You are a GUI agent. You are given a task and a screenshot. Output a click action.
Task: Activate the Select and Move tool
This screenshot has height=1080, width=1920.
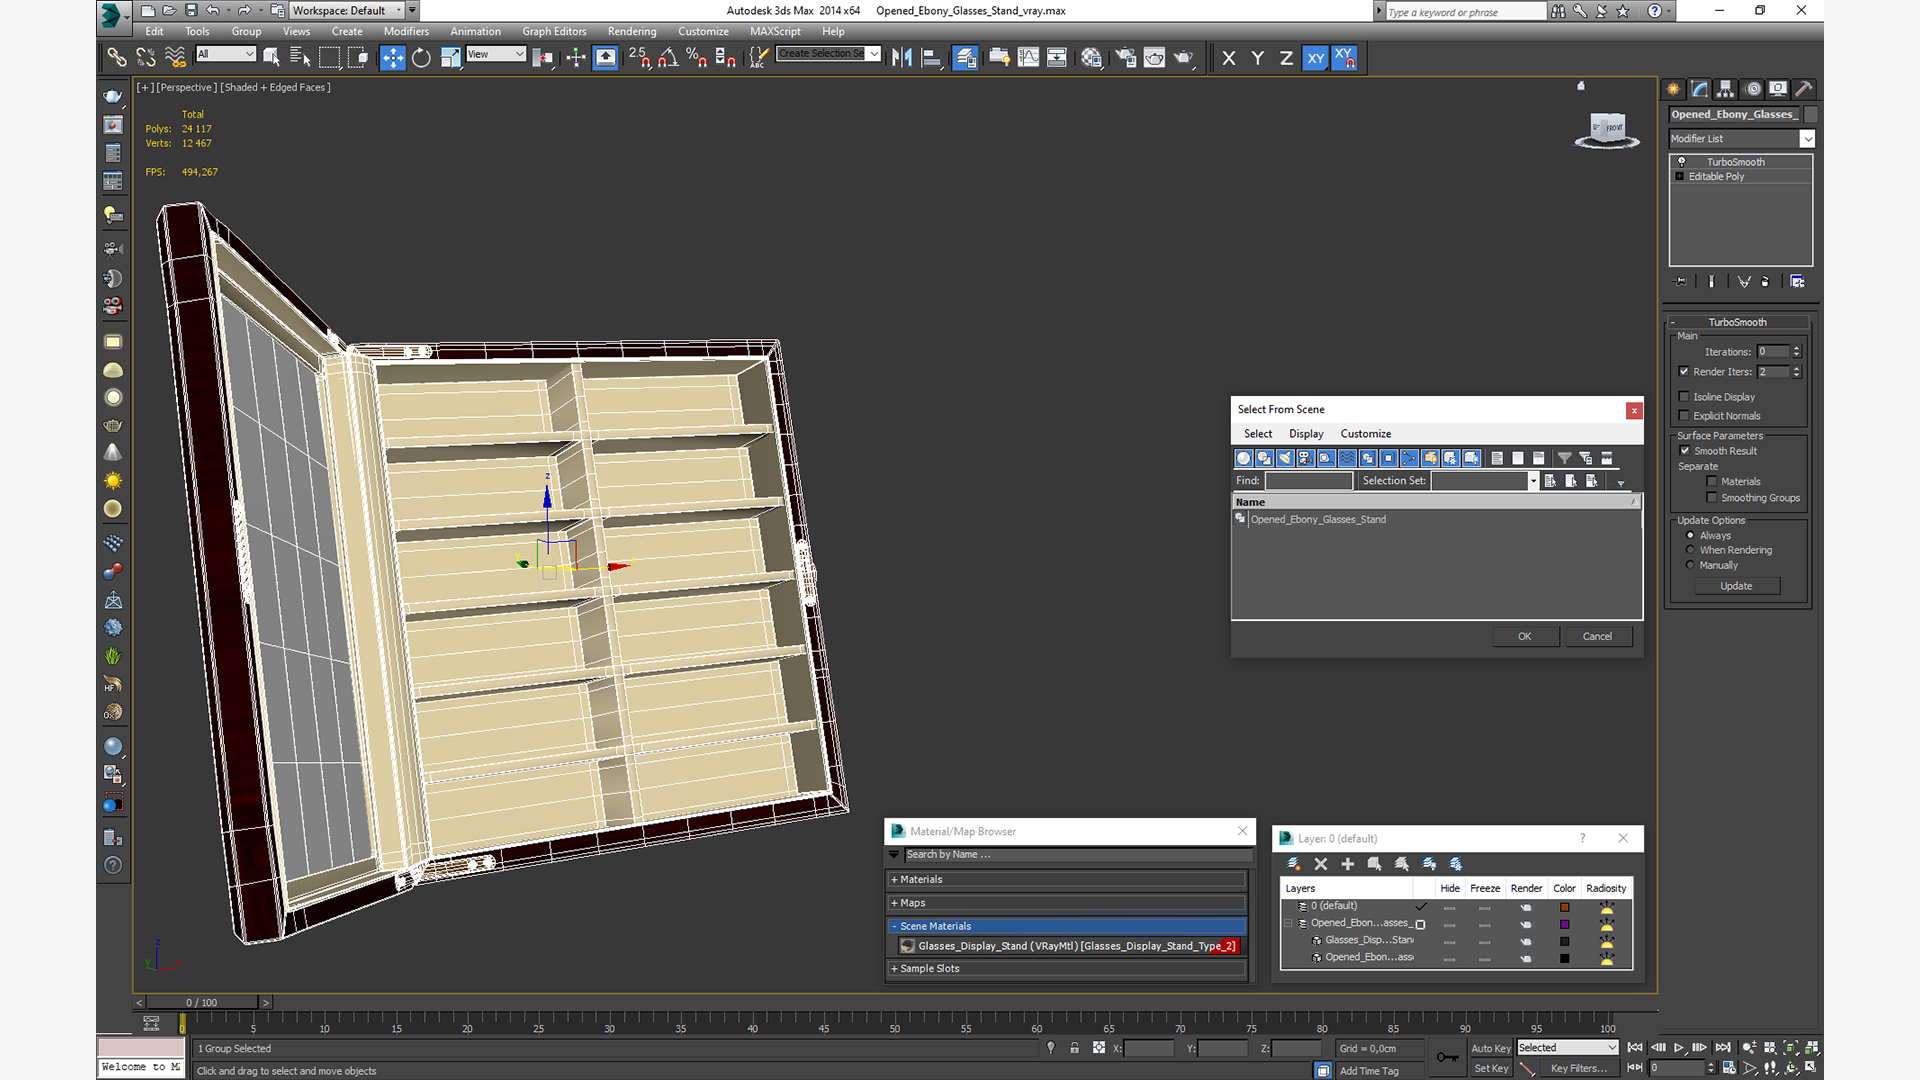[x=393, y=58]
